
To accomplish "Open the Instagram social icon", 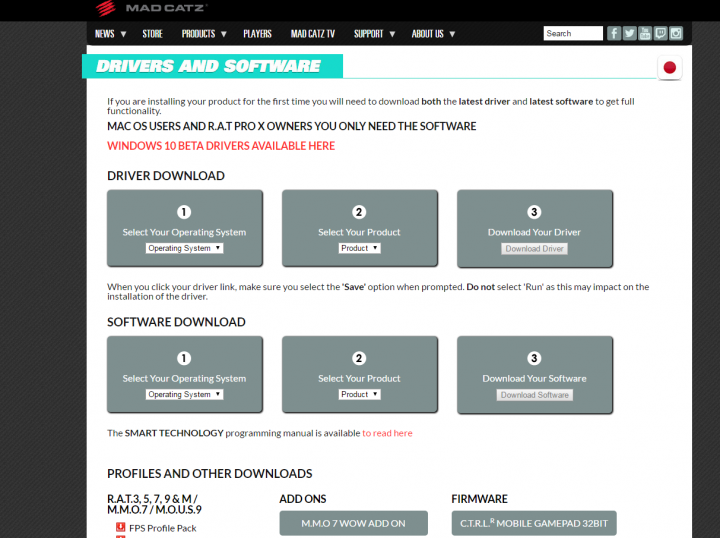I will coord(676,33).
